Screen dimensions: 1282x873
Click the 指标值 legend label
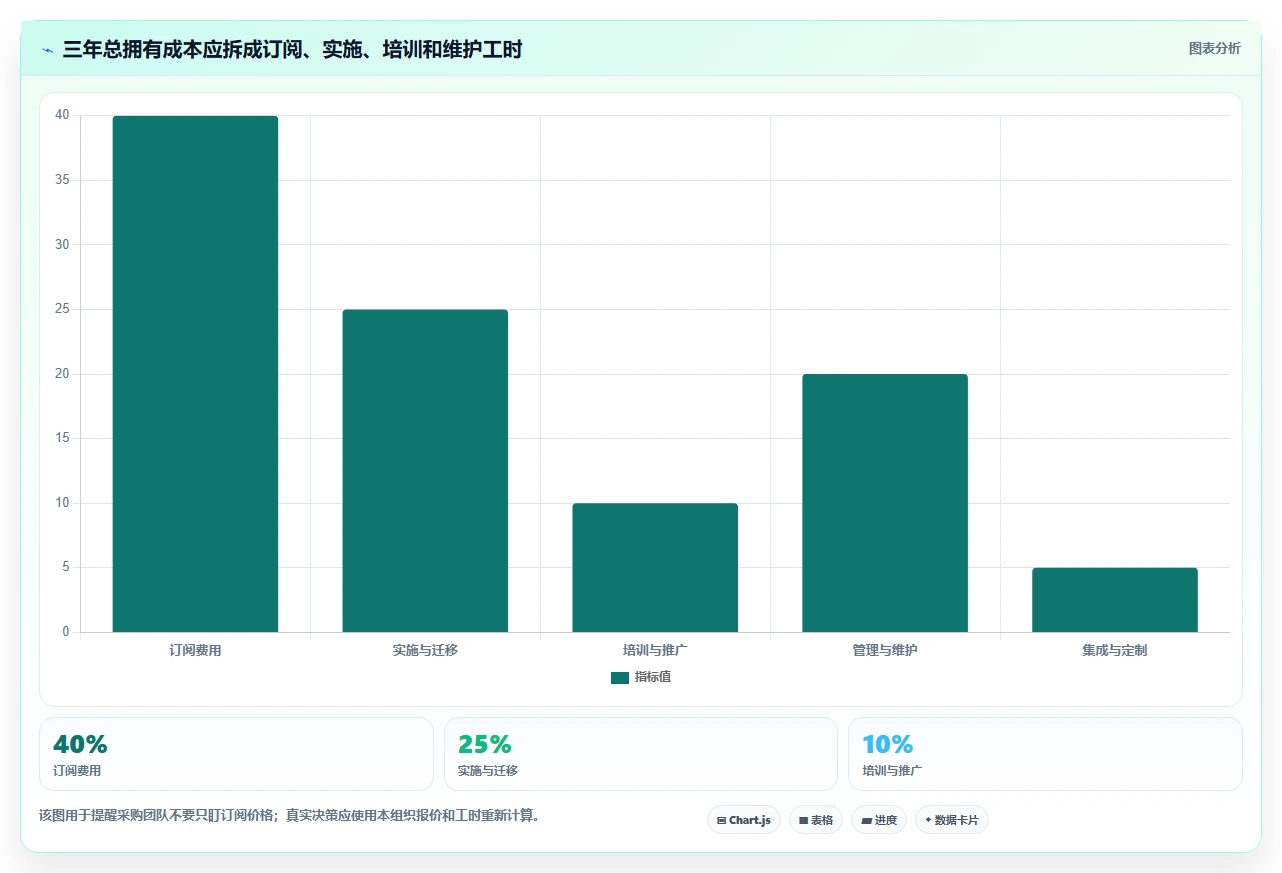pos(652,677)
